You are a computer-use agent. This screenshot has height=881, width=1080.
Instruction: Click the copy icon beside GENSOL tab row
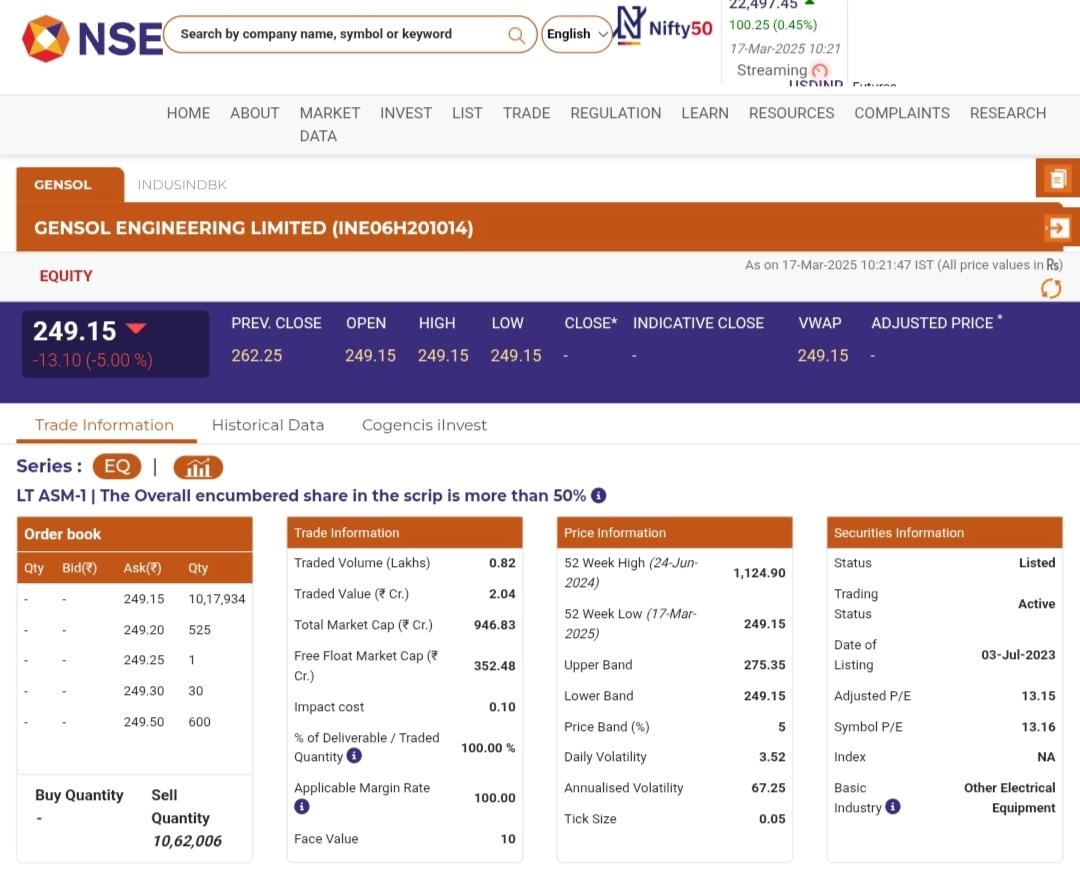tap(1057, 179)
